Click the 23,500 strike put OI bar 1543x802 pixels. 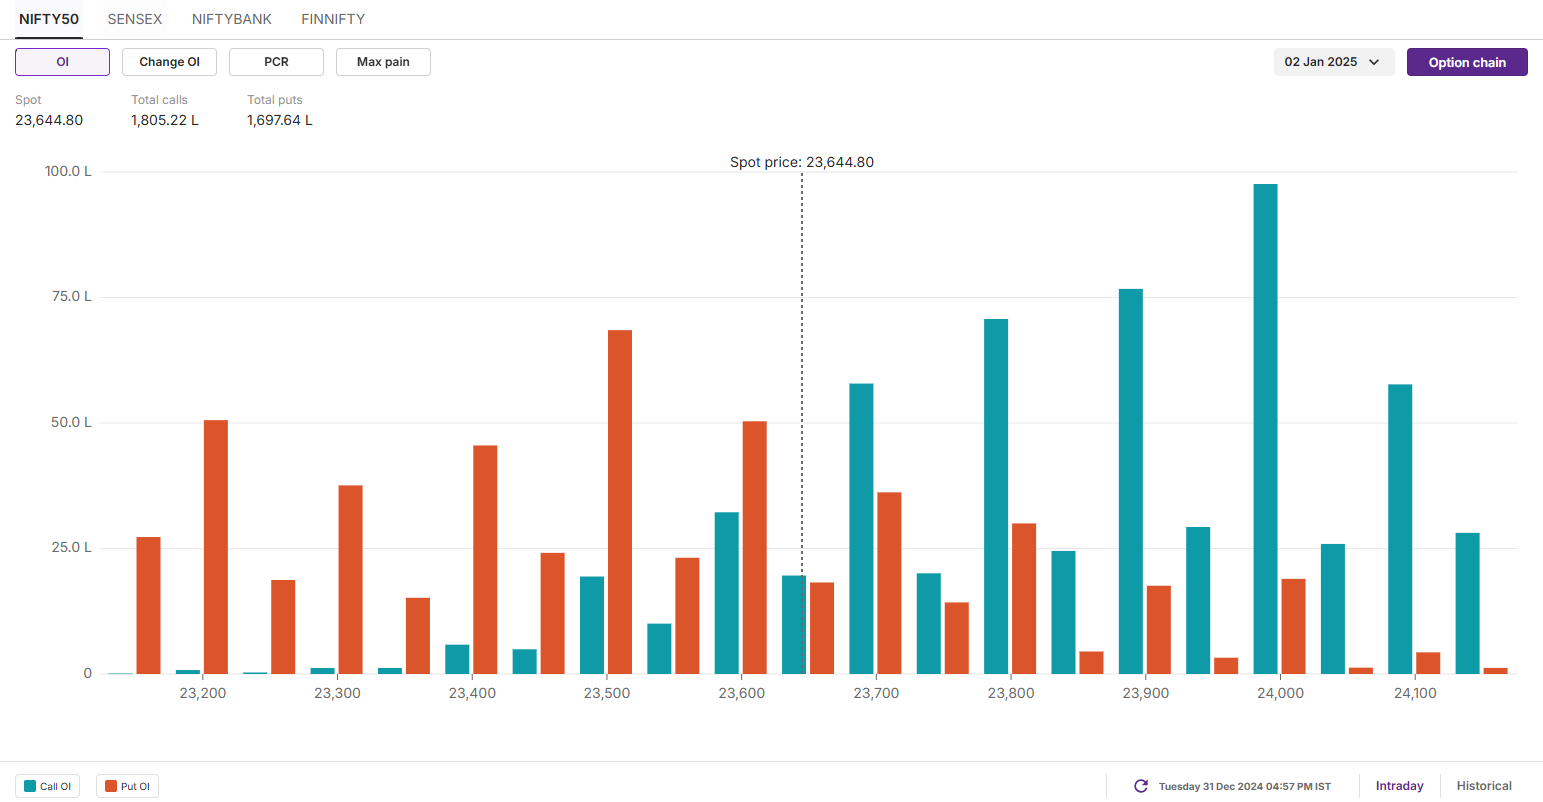point(620,502)
